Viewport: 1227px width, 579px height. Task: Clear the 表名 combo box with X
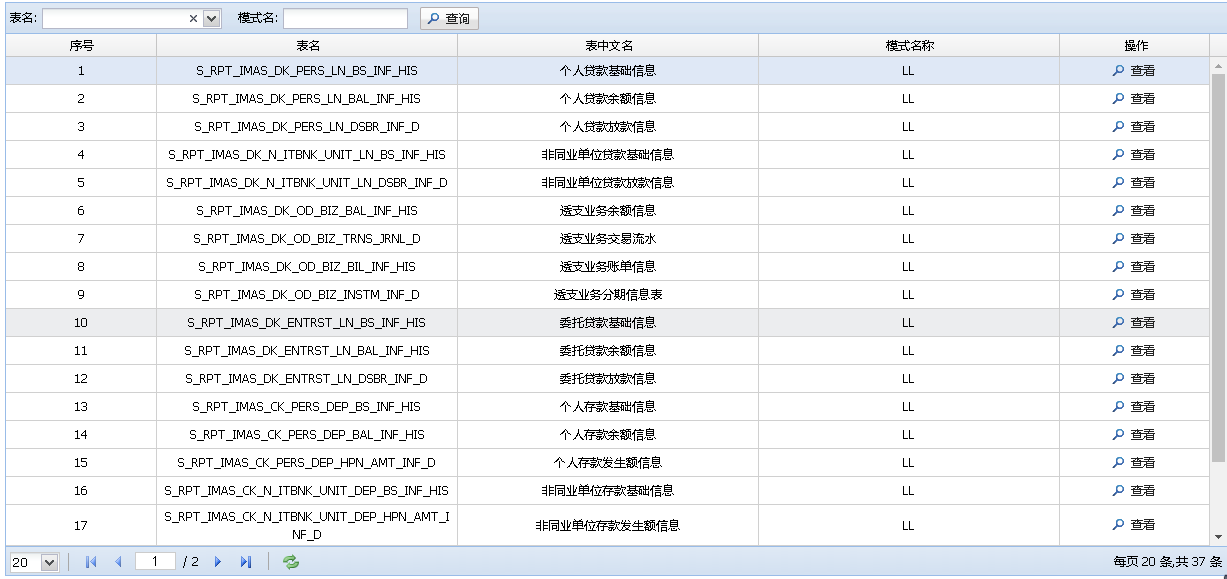point(194,19)
